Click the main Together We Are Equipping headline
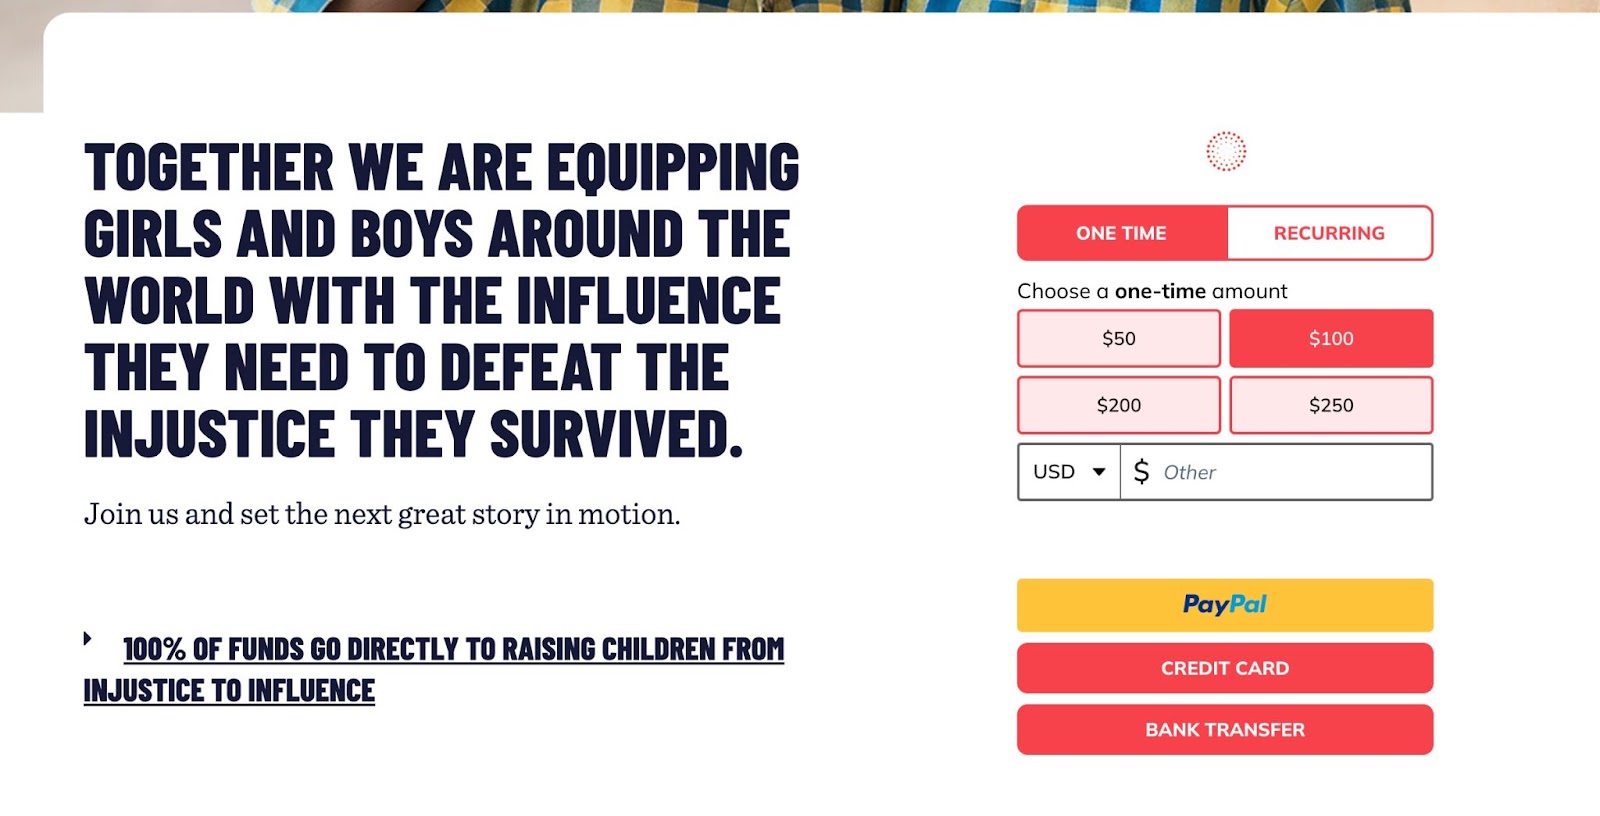The image size is (1600, 816). [440, 300]
